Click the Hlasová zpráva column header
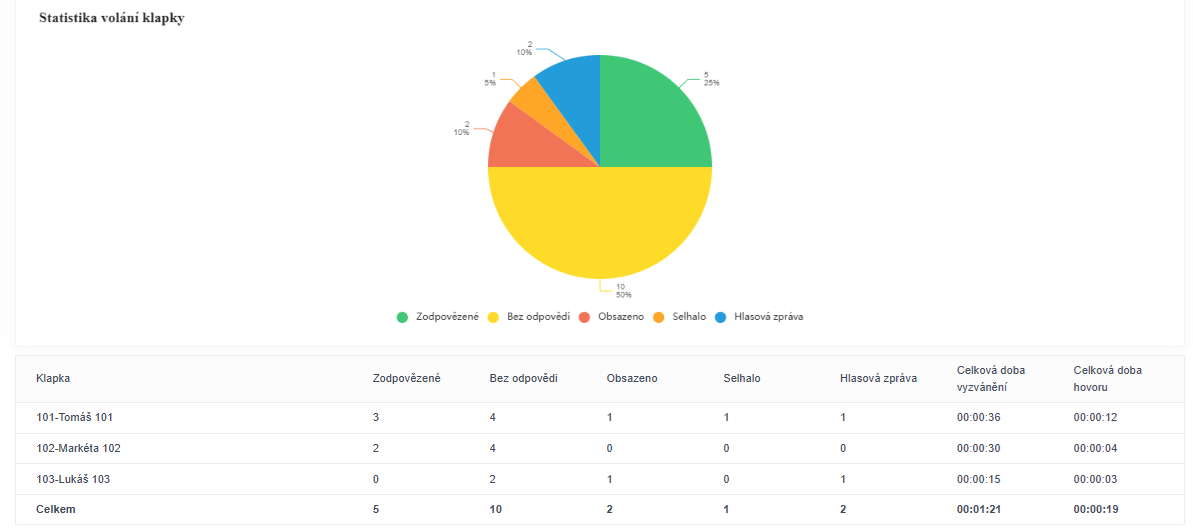The height and width of the screenshot is (532, 1193). click(879, 378)
